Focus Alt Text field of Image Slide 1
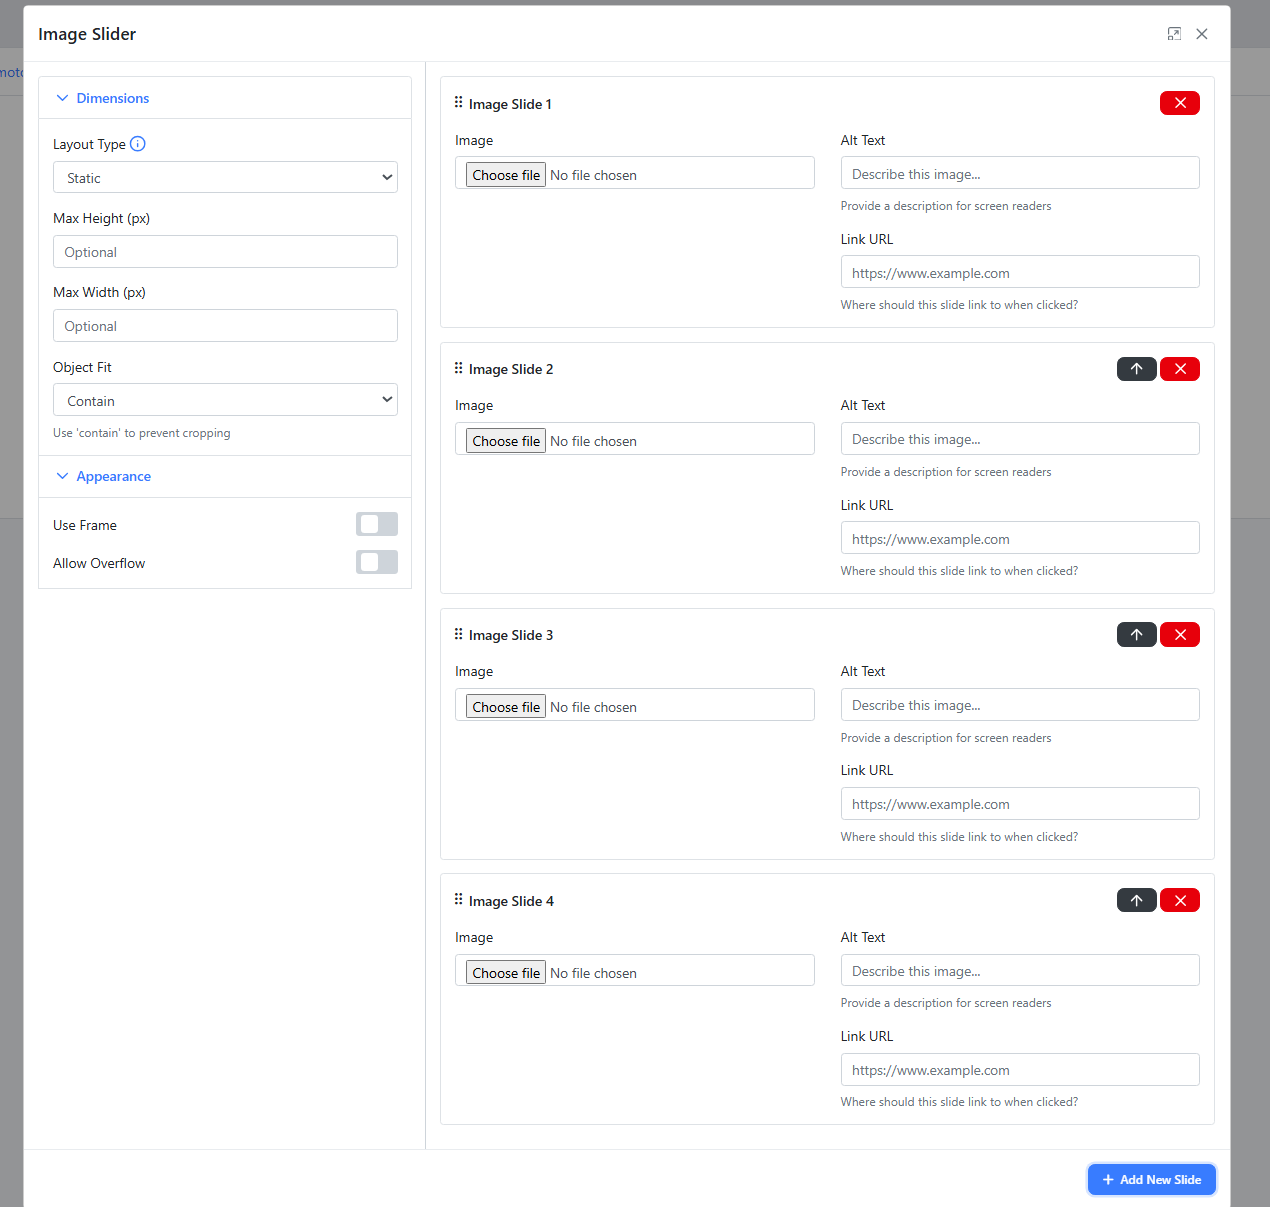The height and width of the screenshot is (1207, 1270). point(1019,174)
